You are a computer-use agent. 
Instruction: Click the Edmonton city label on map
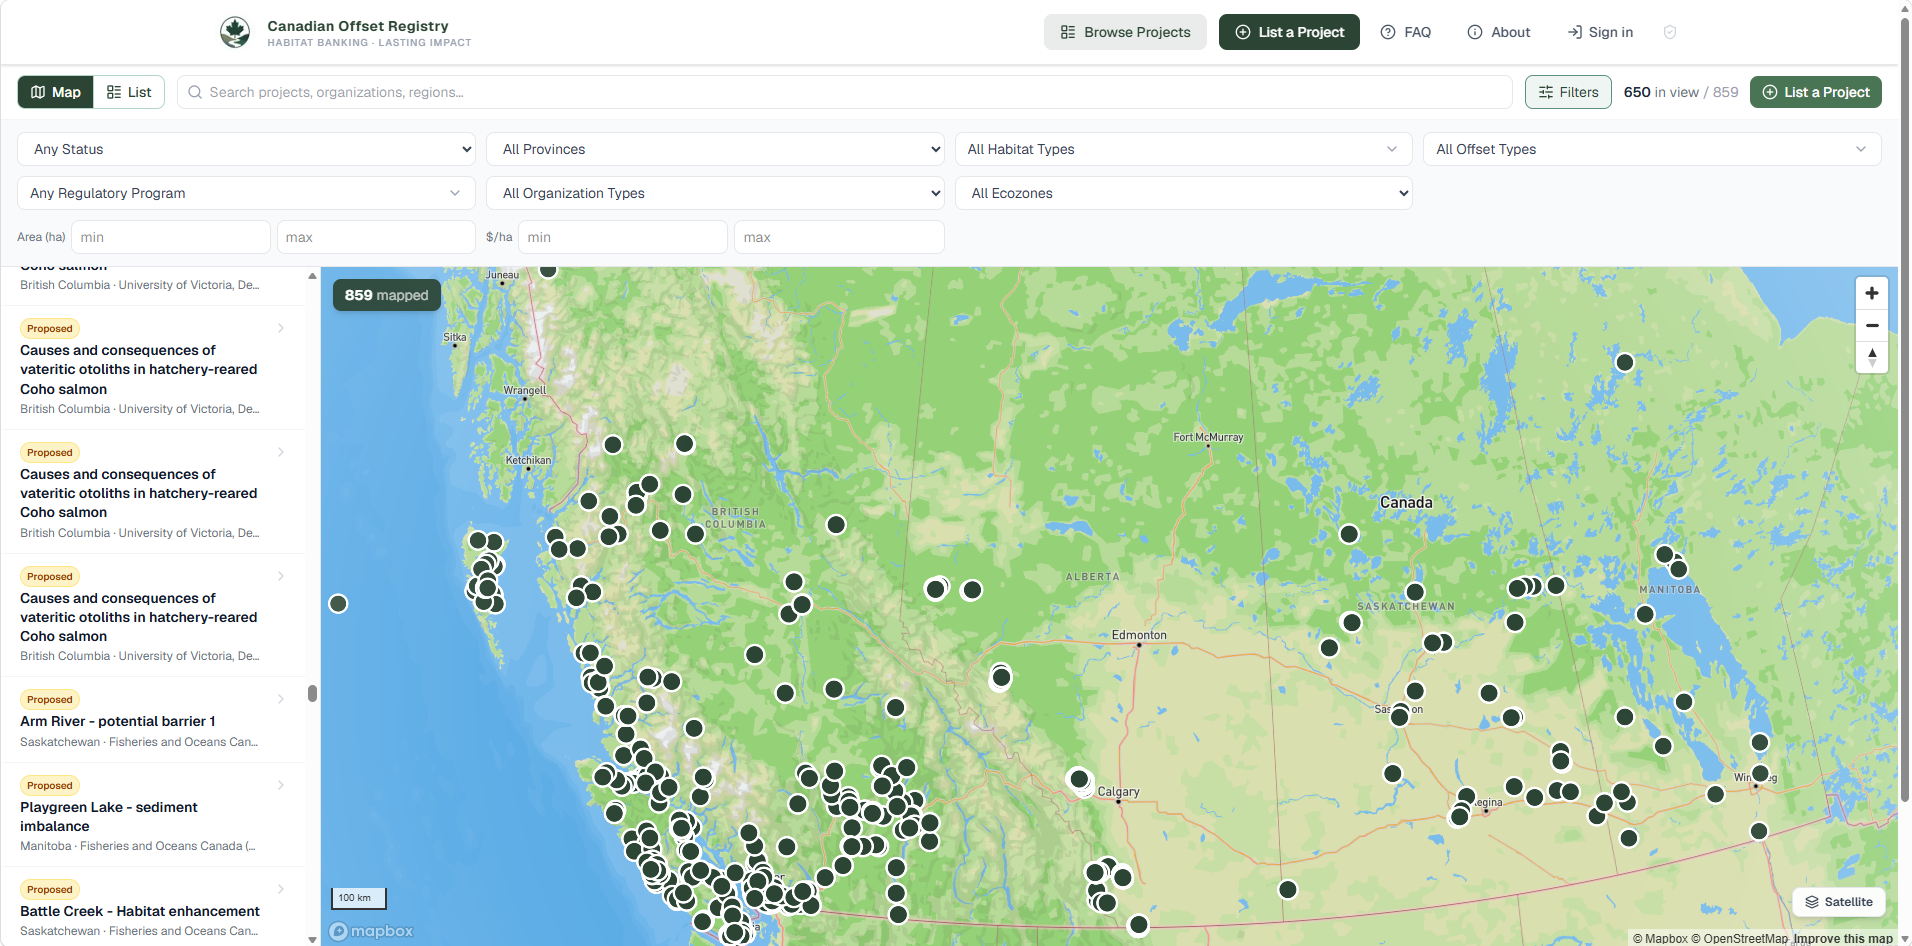point(1139,635)
